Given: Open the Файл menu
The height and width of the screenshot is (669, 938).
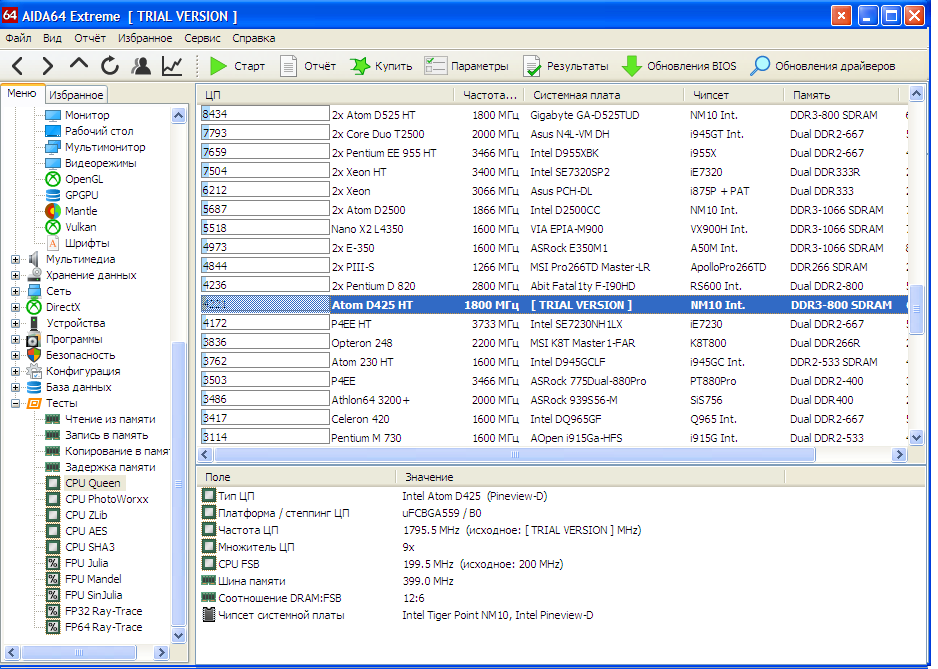Looking at the screenshot, I should point(19,38).
